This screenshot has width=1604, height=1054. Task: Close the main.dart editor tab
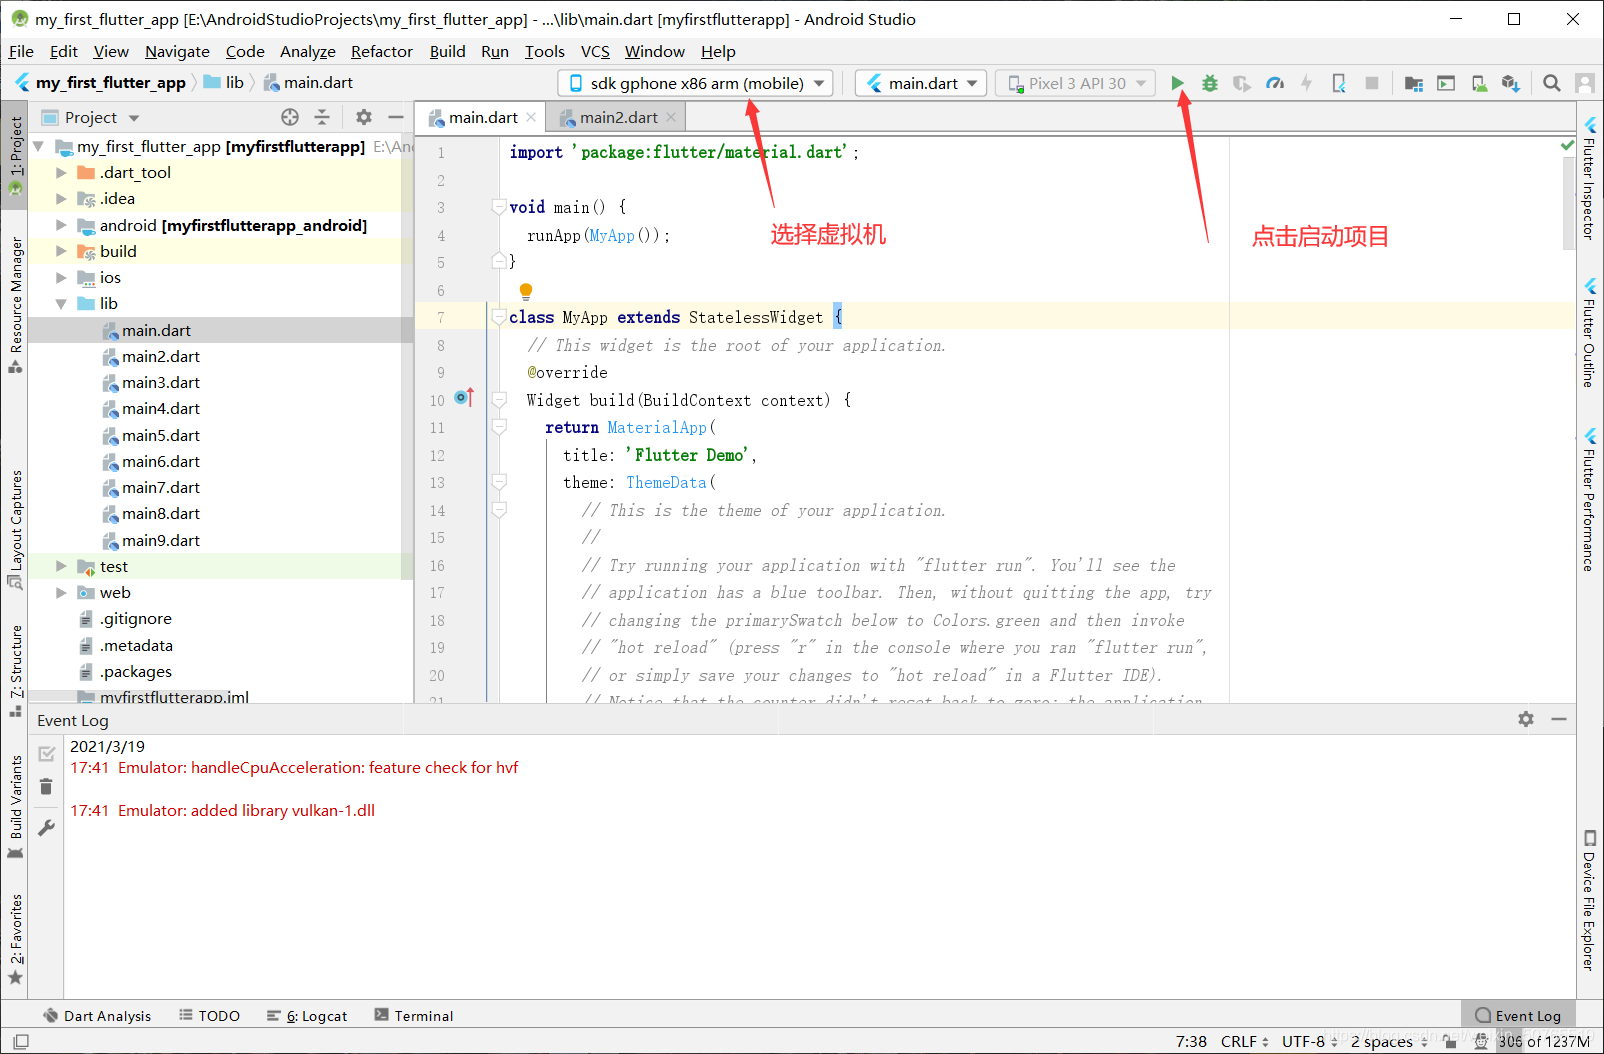tap(531, 117)
